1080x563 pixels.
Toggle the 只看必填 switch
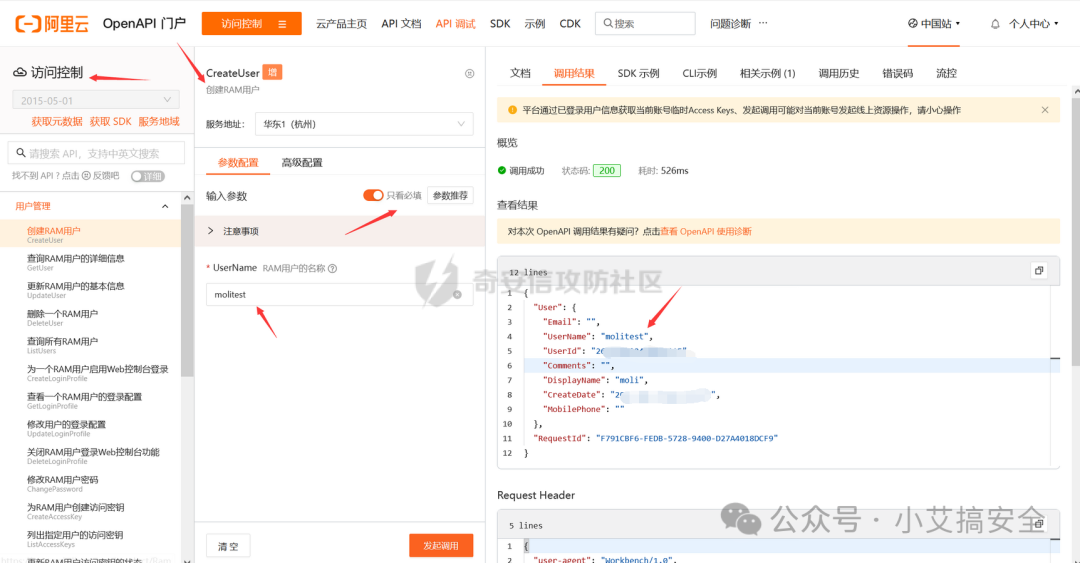coord(373,196)
